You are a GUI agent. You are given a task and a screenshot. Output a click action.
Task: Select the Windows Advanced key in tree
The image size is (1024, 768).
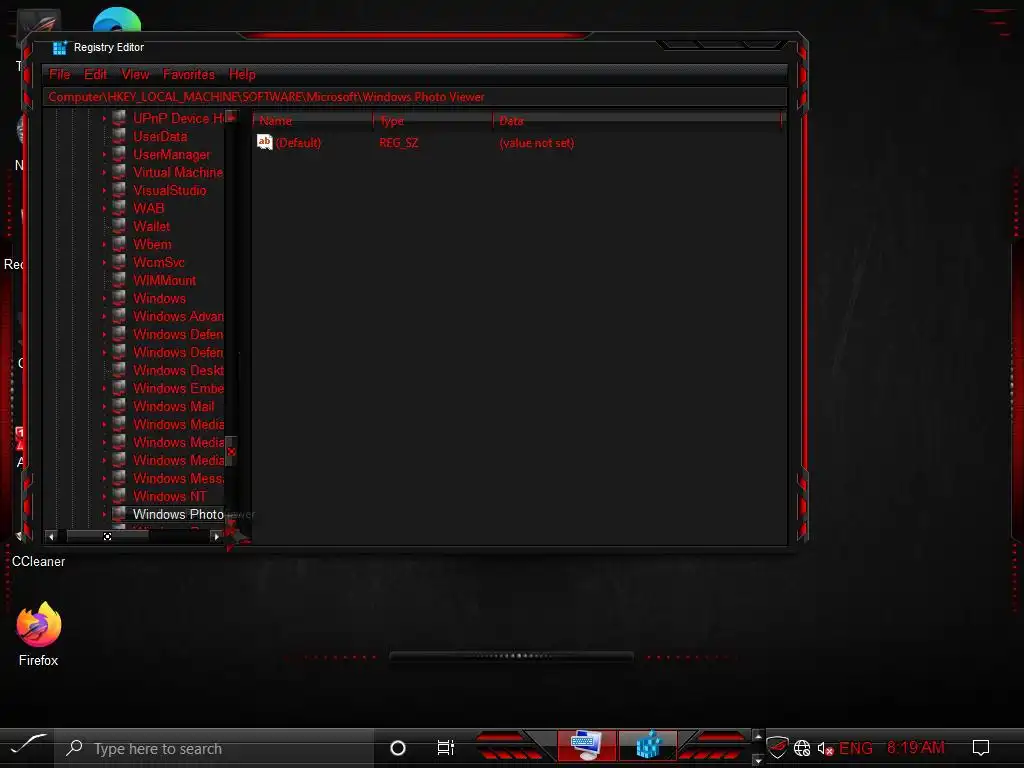pyautogui.click(x=178, y=316)
